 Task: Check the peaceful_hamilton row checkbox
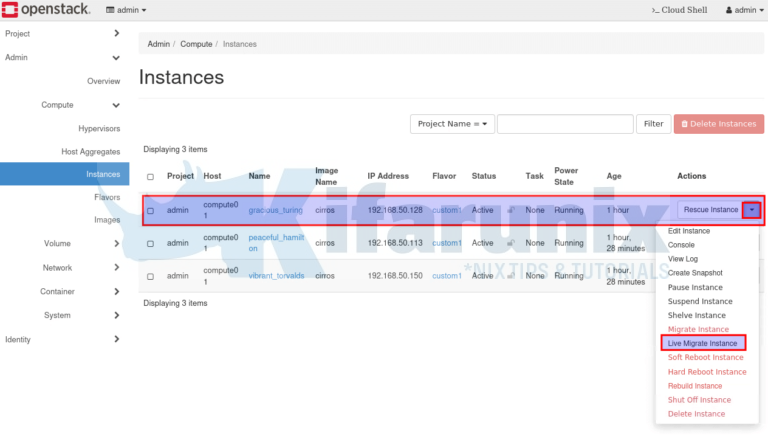pyautogui.click(x=150, y=244)
